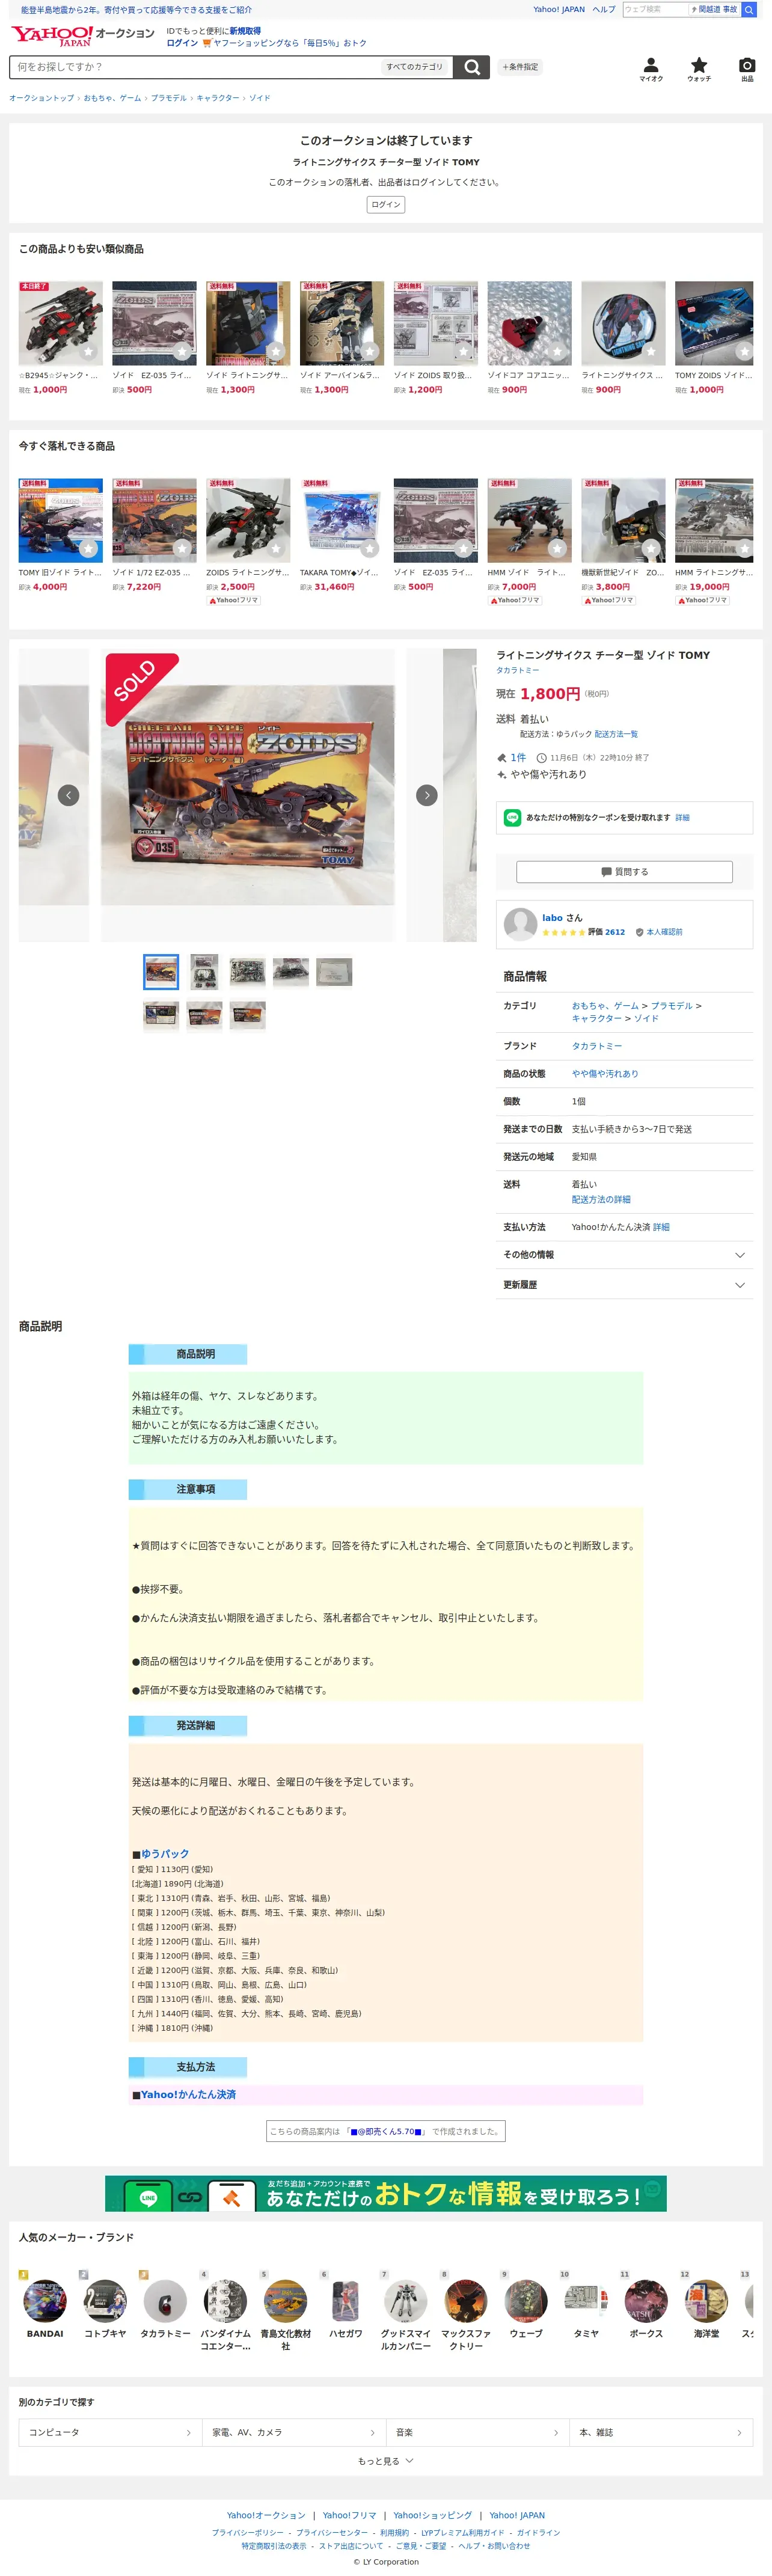Click the 本人確認済 verified badge icon
The width and height of the screenshot is (772, 2576).
pos(640,932)
